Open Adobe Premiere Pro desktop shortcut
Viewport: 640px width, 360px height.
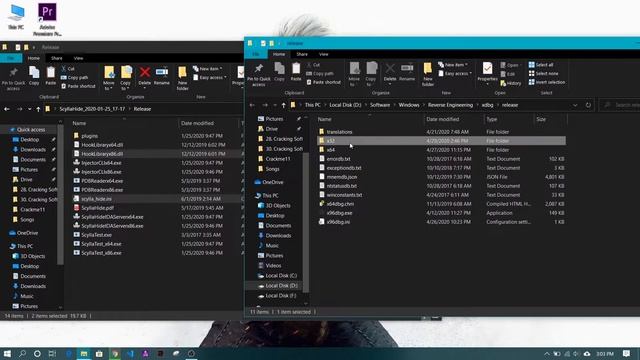coord(47,19)
